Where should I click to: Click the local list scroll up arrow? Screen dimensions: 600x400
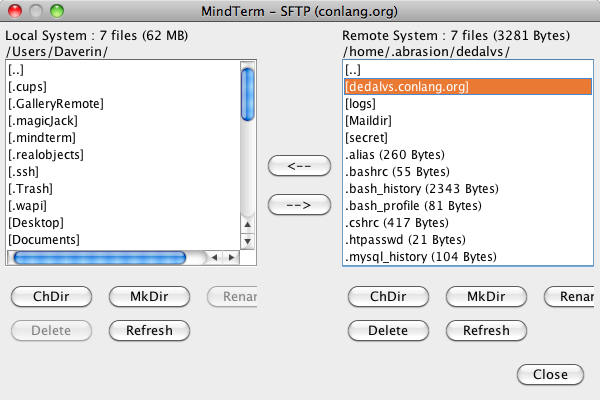click(248, 224)
